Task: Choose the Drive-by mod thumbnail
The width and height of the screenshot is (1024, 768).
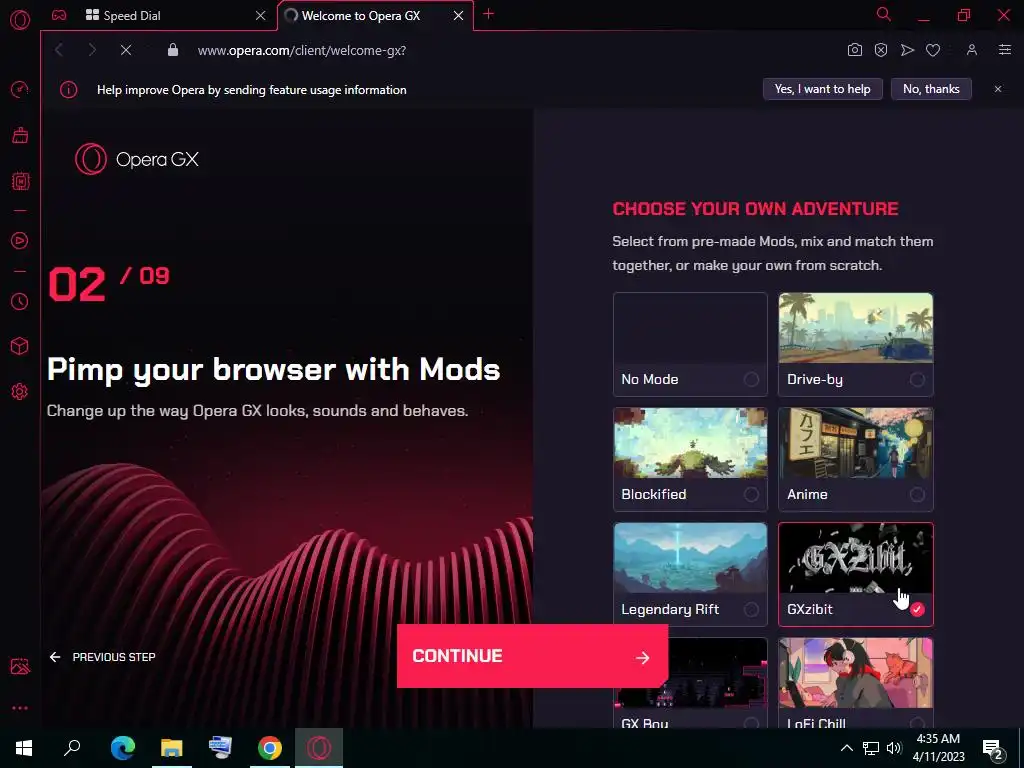Action: [x=856, y=328]
